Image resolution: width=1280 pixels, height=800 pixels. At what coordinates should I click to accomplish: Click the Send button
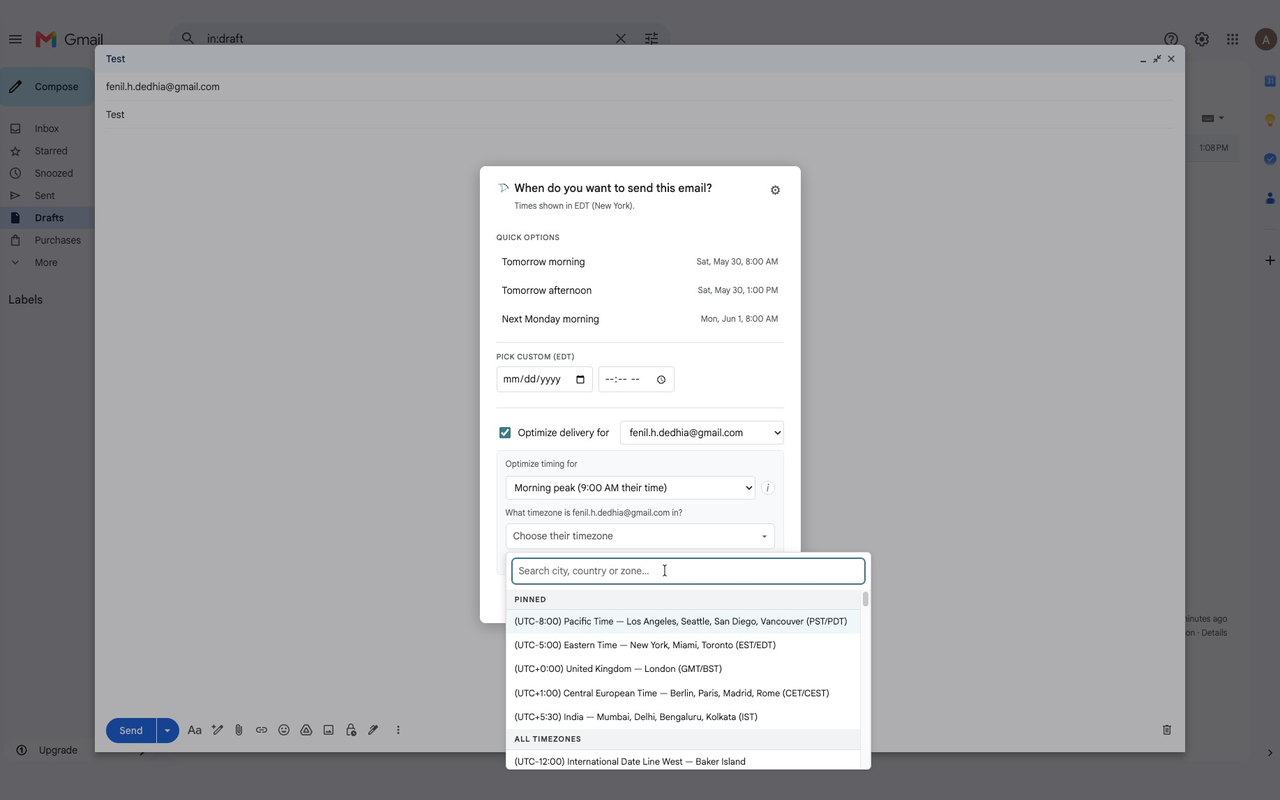click(131, 730)
